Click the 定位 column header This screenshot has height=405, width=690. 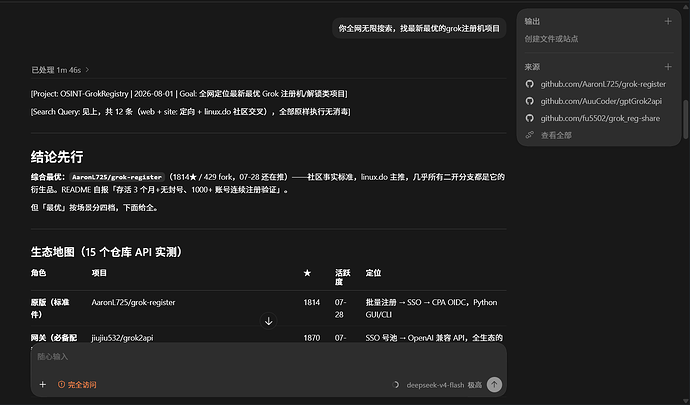click(373, 273)
